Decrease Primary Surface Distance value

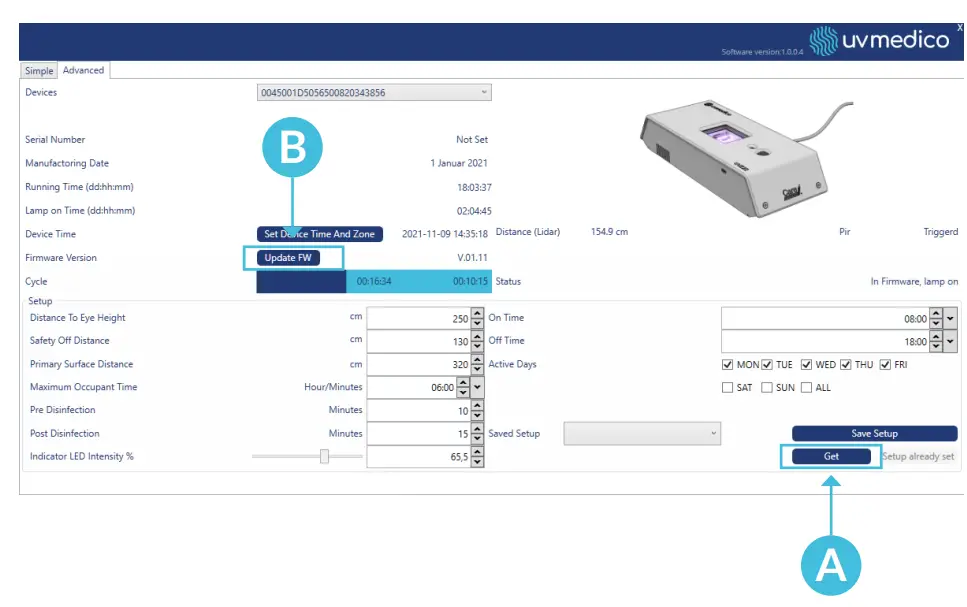point(477,370)
